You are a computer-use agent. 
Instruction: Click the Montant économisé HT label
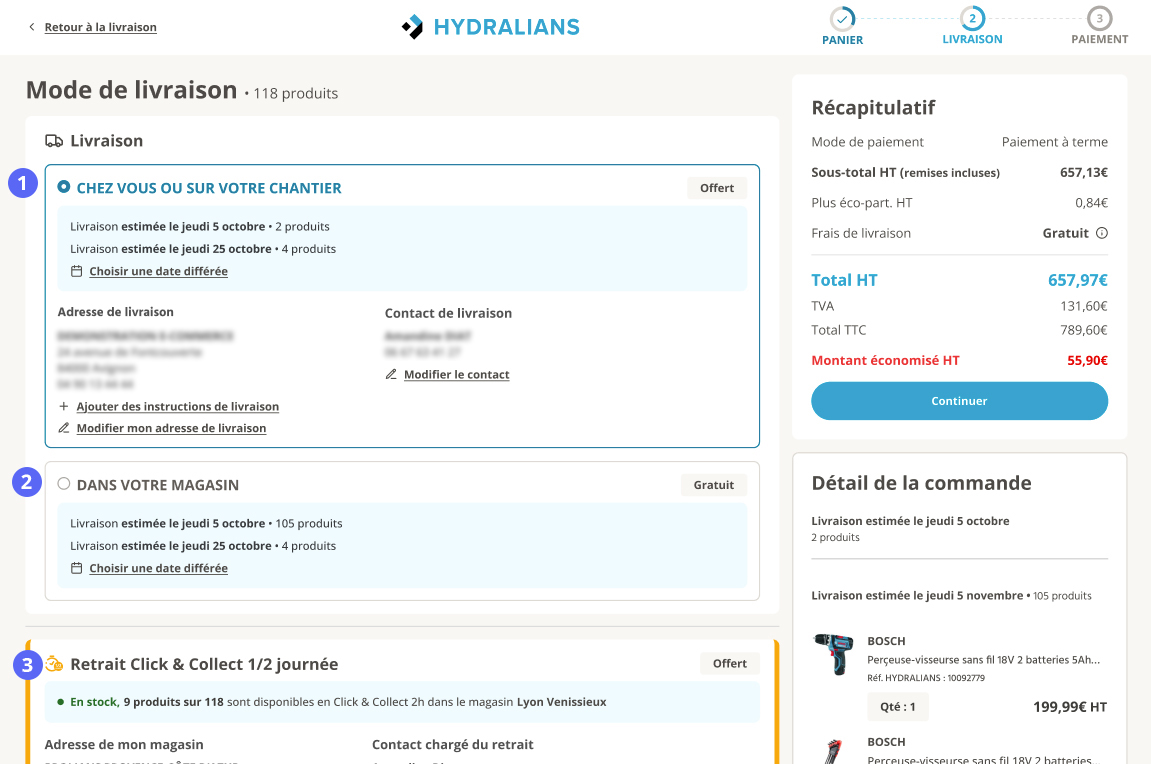point(885,360)
